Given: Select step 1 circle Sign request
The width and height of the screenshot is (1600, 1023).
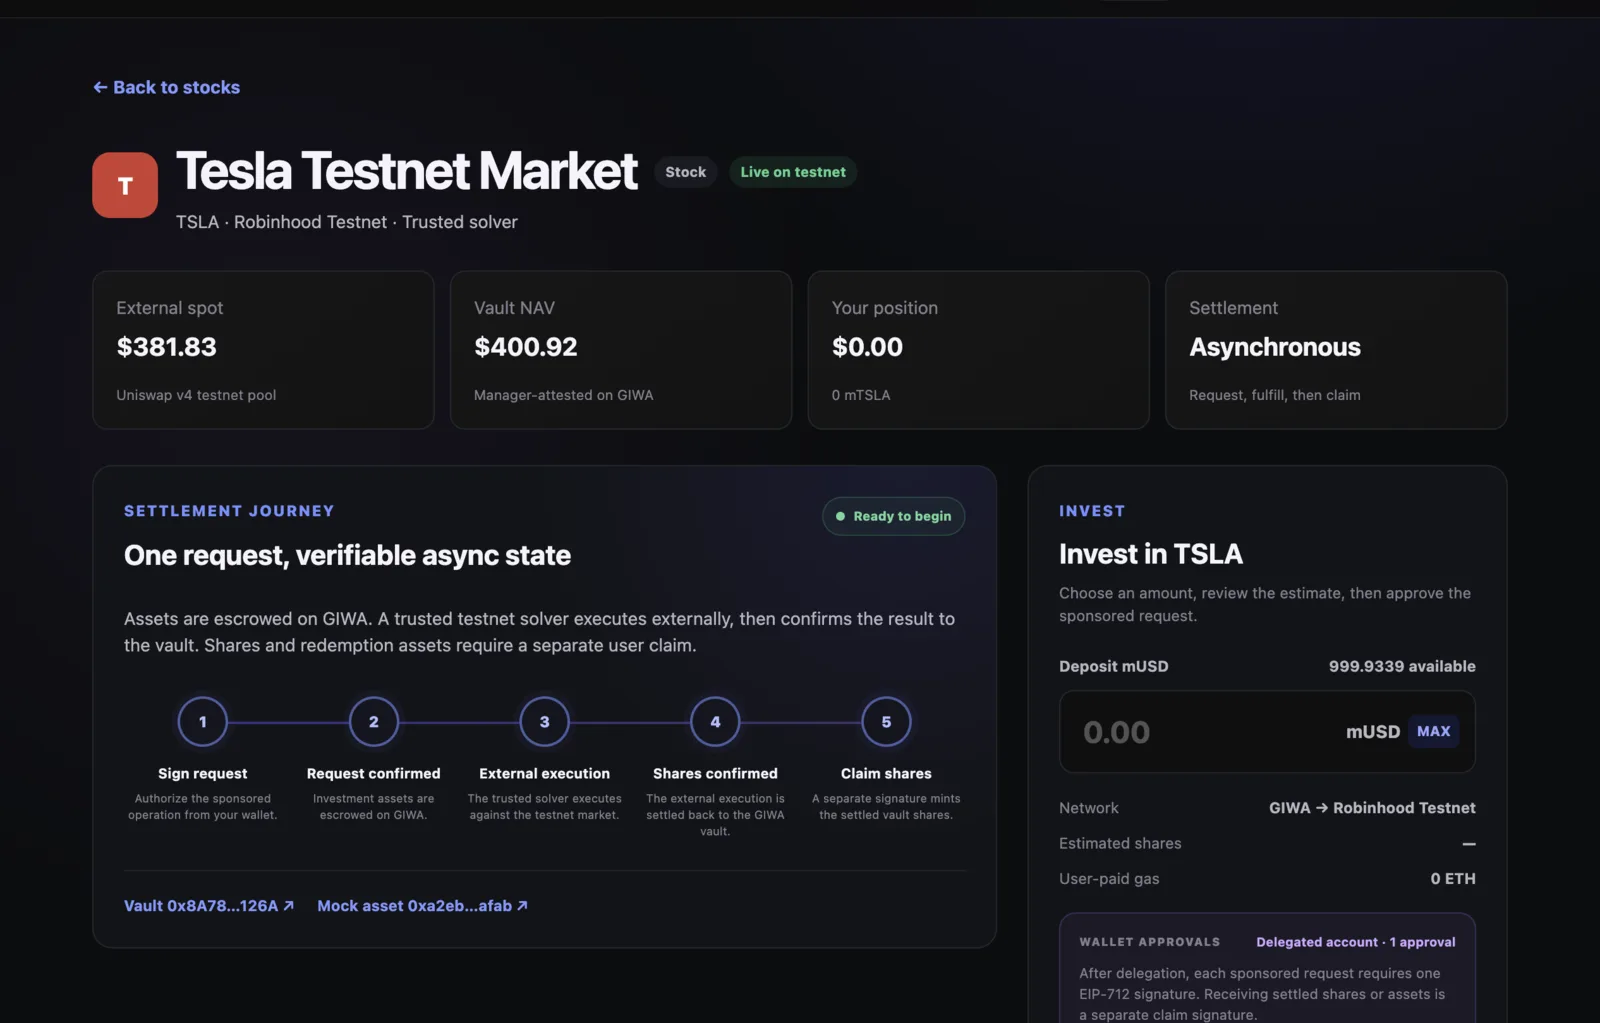Looking at the screenshot, I should tap(203, 722).
